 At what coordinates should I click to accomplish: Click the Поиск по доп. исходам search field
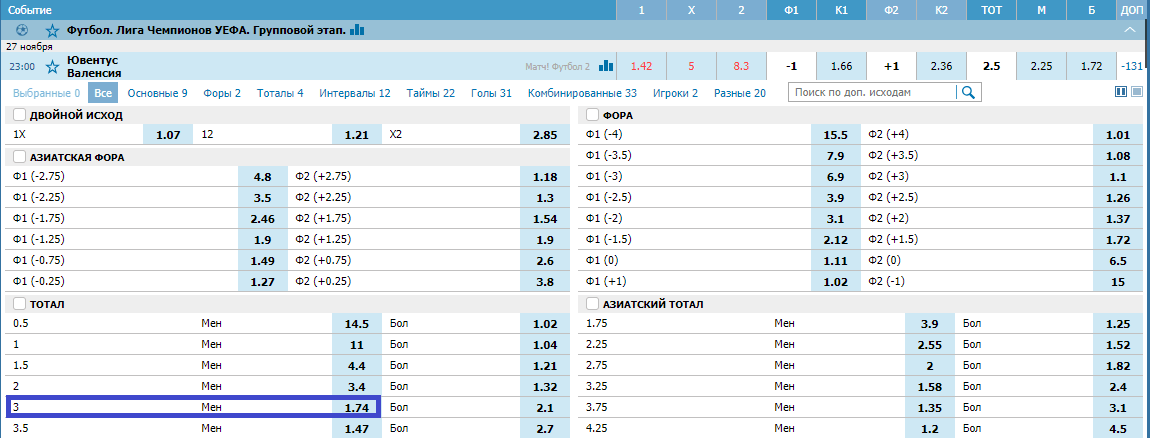click(872, 92)
